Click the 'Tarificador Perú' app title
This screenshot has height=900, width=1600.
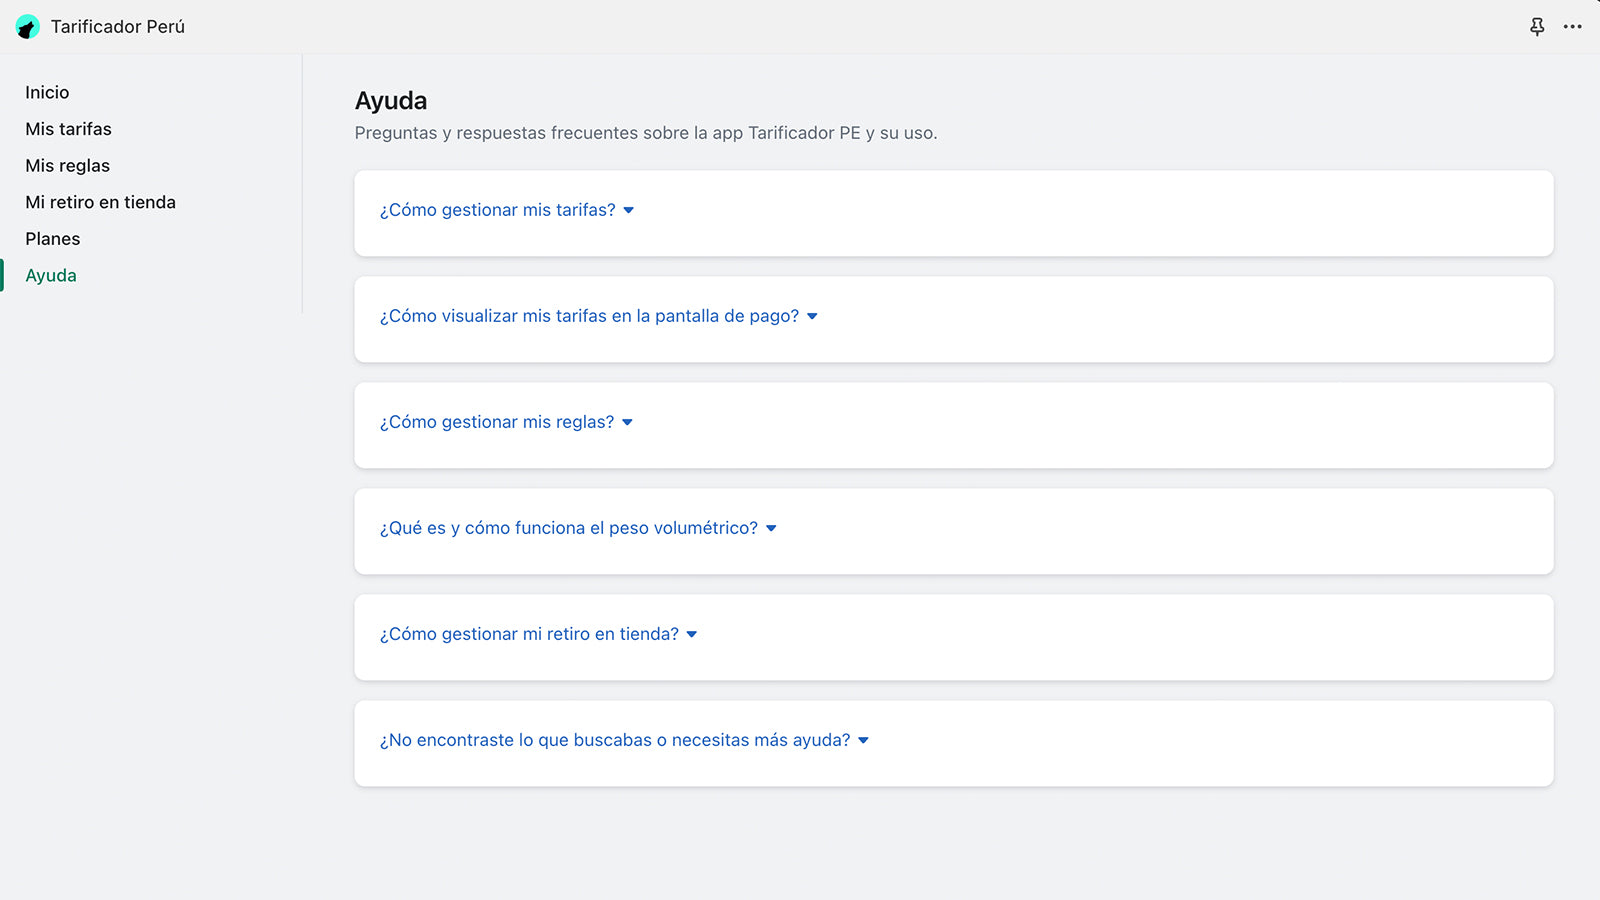pyautogui.click(x=118, y=27)
